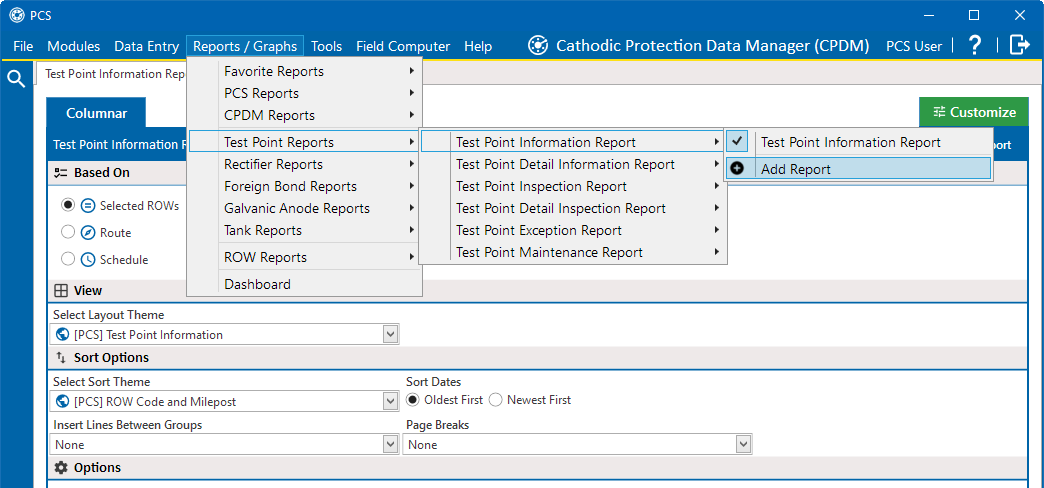Toggle checked Test Point Information Report entry
The width and height of the screenshot is (1044, 488).
point(859,142)
